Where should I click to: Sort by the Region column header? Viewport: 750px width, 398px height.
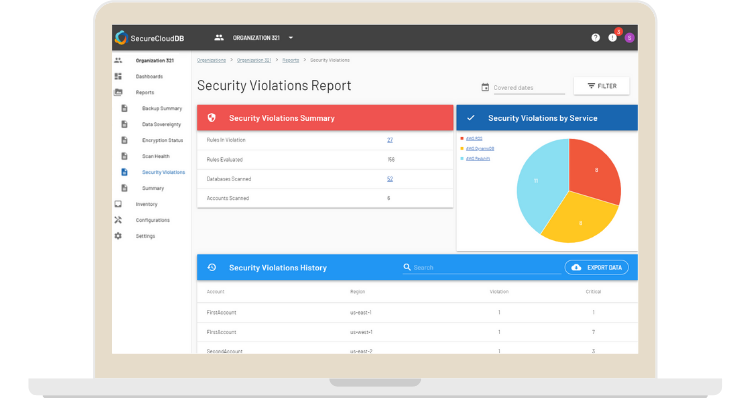(x=357, y=291)
